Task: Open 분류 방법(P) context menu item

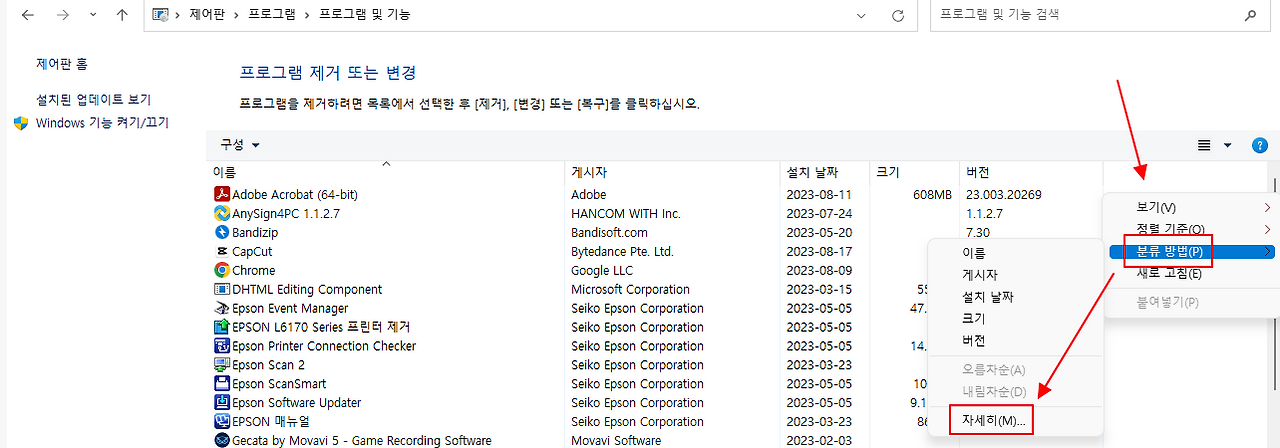Action: [x=1191, y=251]
